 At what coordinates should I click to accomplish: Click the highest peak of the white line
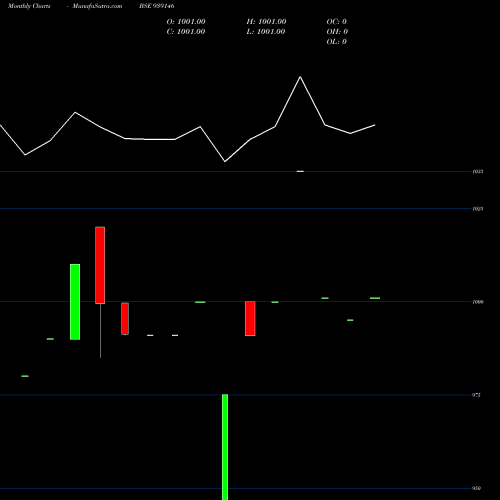(300, 77)
